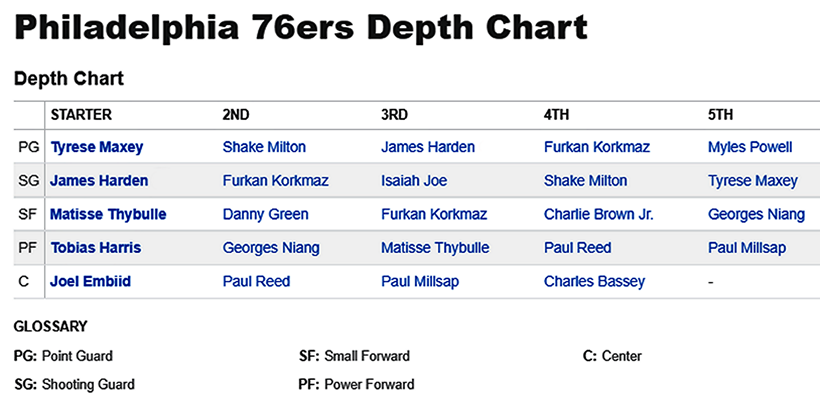Image resolution: width=820 pixels, height=408 pixels.
Task: Open Tyrese Maxey starter point guard link
Action: pos(98,147)
